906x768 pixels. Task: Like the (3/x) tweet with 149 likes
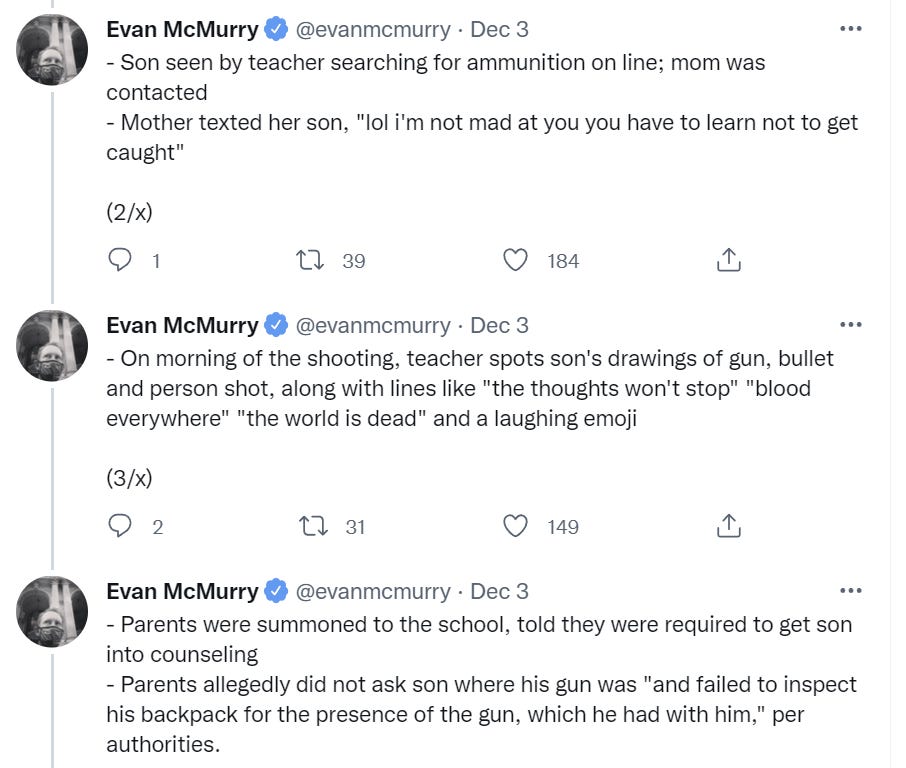(515, 526)
